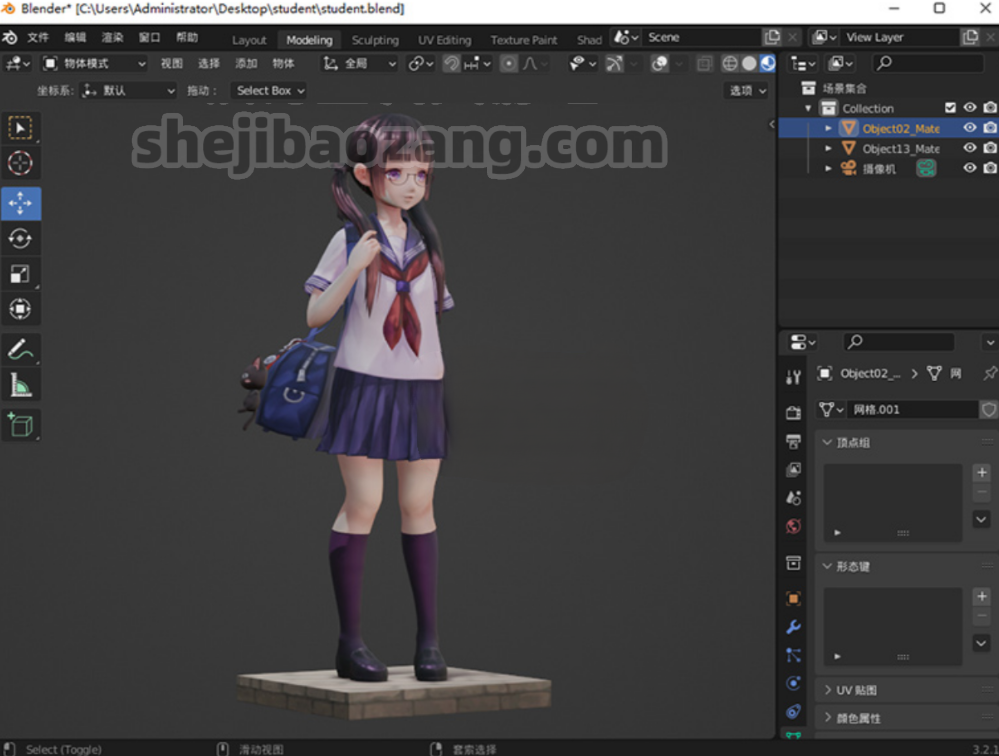Switch to the Texture Paint workspace tab
This screenshot has width=999, height=756.
coord(524,40)
